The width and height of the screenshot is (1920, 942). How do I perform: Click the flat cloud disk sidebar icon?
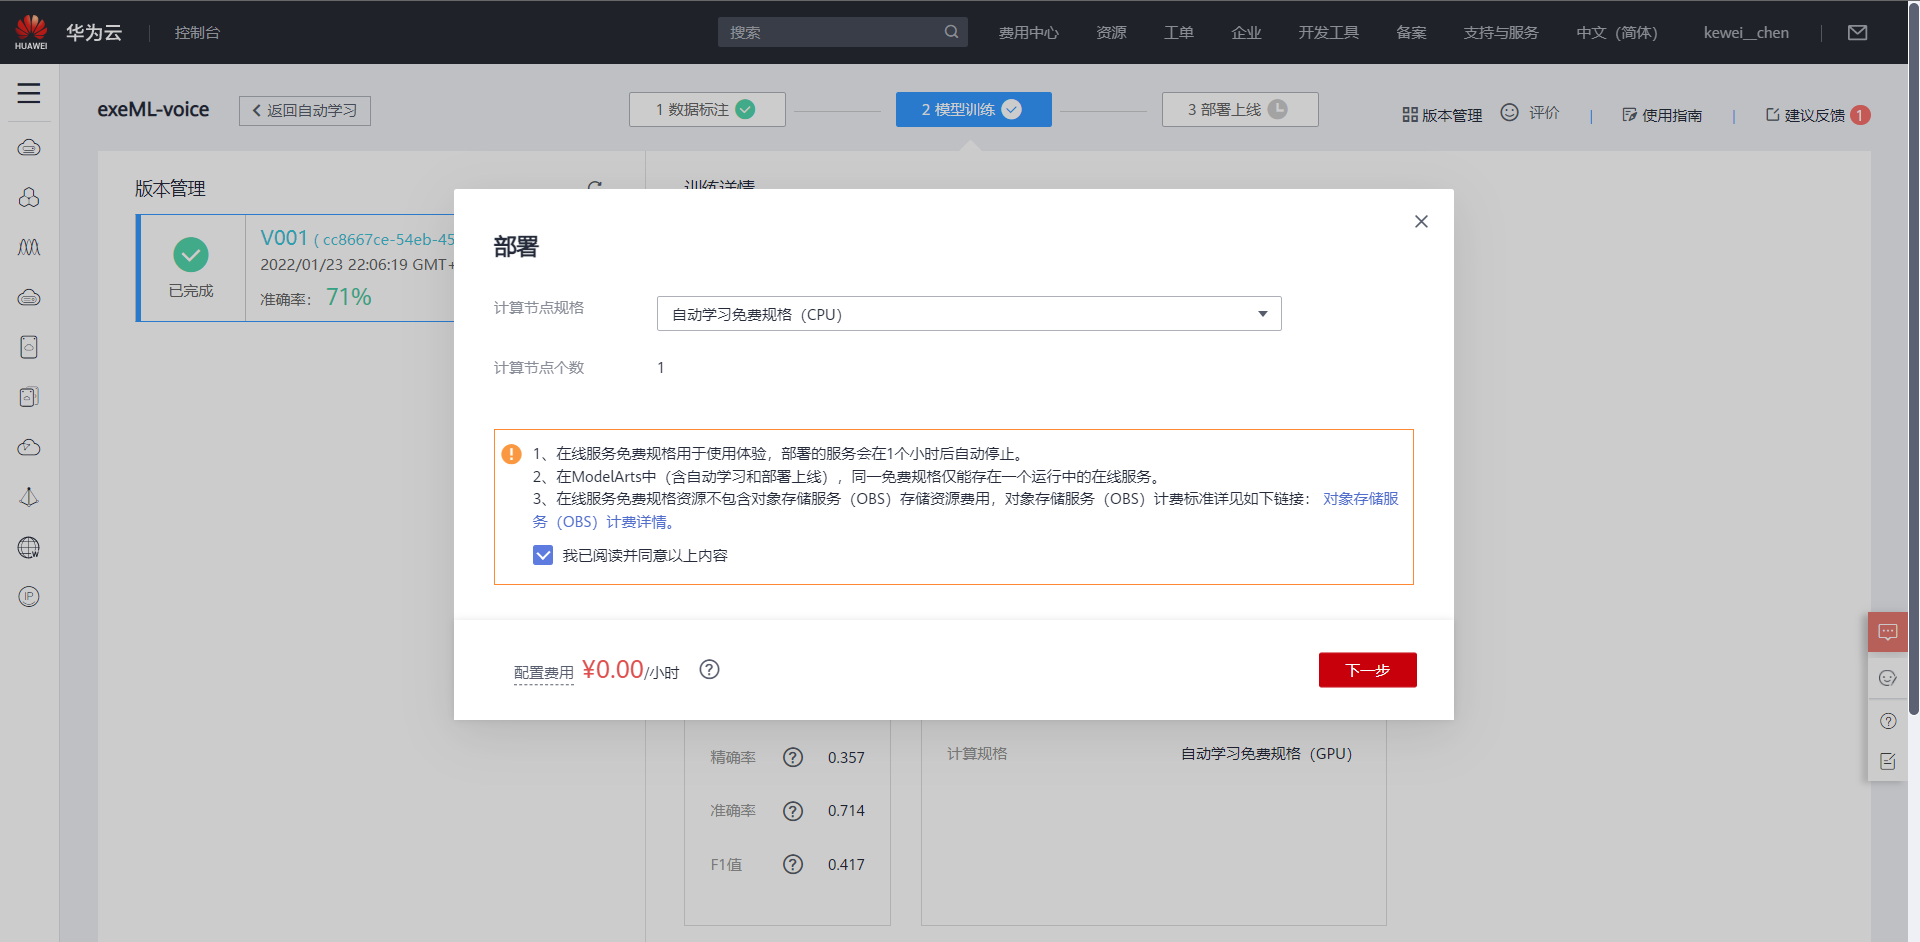pyautogui.click(x=29, y=298)
